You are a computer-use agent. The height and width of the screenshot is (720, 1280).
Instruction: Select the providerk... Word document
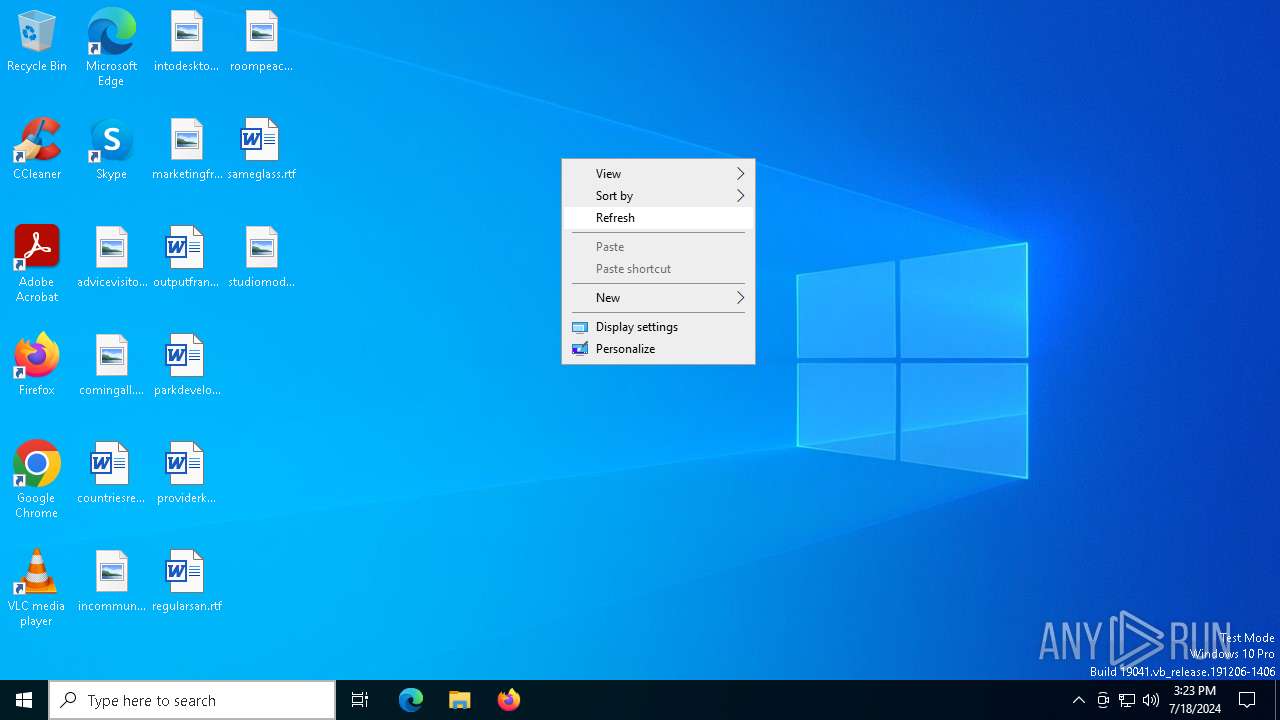186,474
